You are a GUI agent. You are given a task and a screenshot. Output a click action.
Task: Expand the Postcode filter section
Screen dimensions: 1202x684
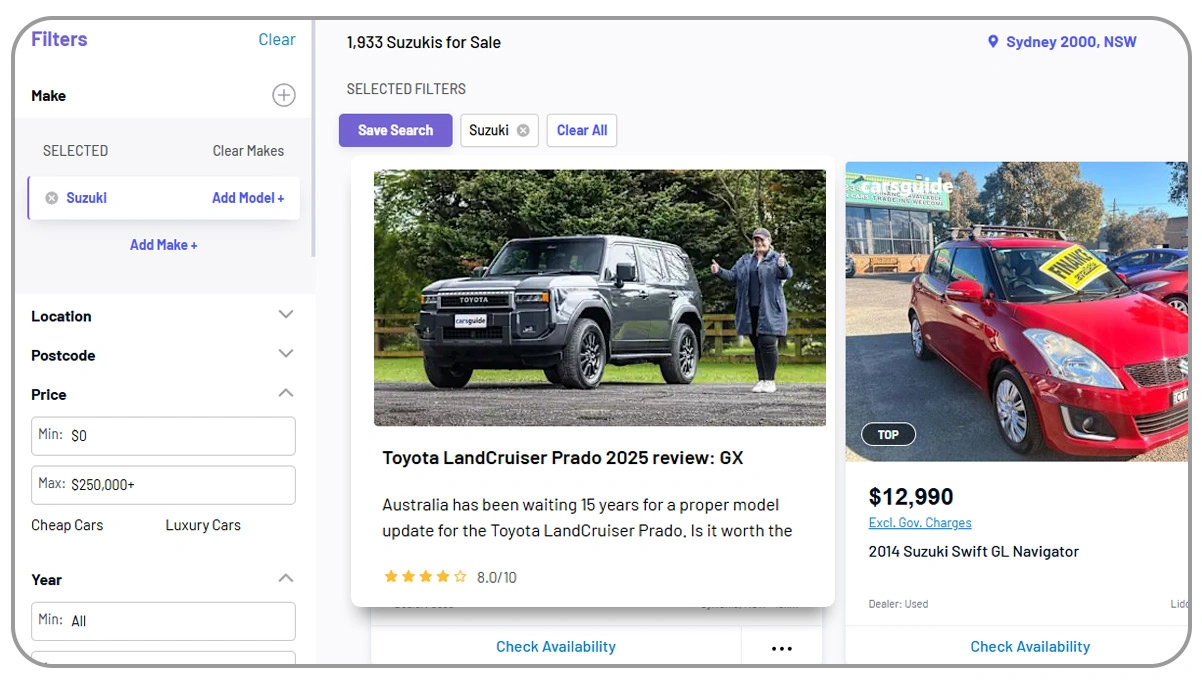coord(286,353)
